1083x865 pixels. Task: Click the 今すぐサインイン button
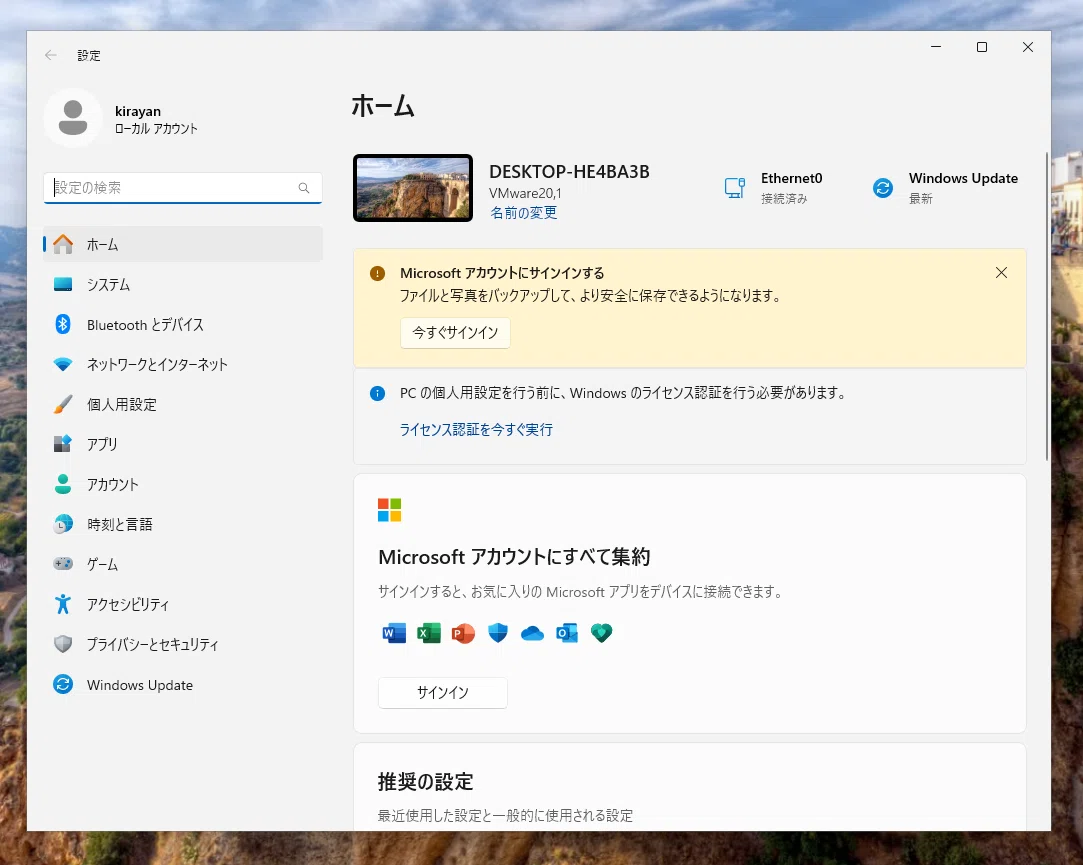pyautogui.click(x=455, y=332)
